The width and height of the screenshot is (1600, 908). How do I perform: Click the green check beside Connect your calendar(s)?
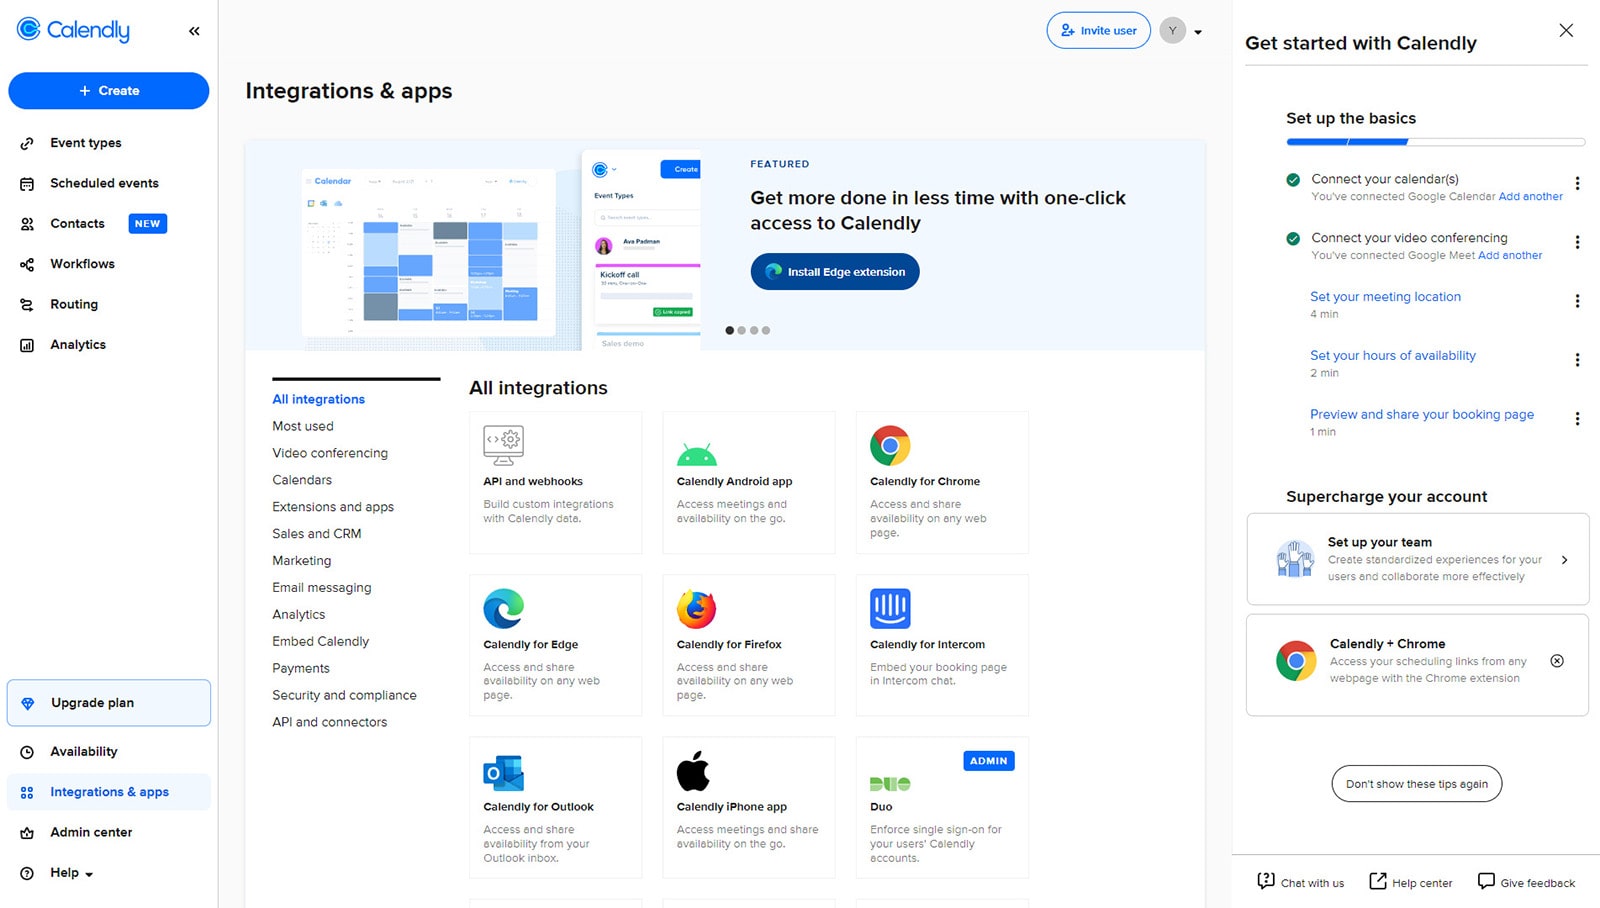pyautogui.click(x=1293, y=180)
